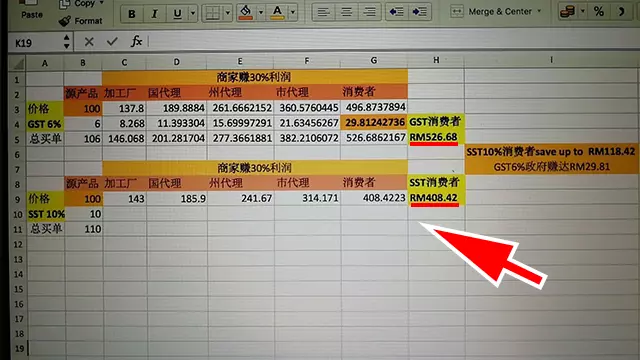Screen dimensions: 640x360
Task: Confirm formula entry checkmark
Action: [112, 41]
